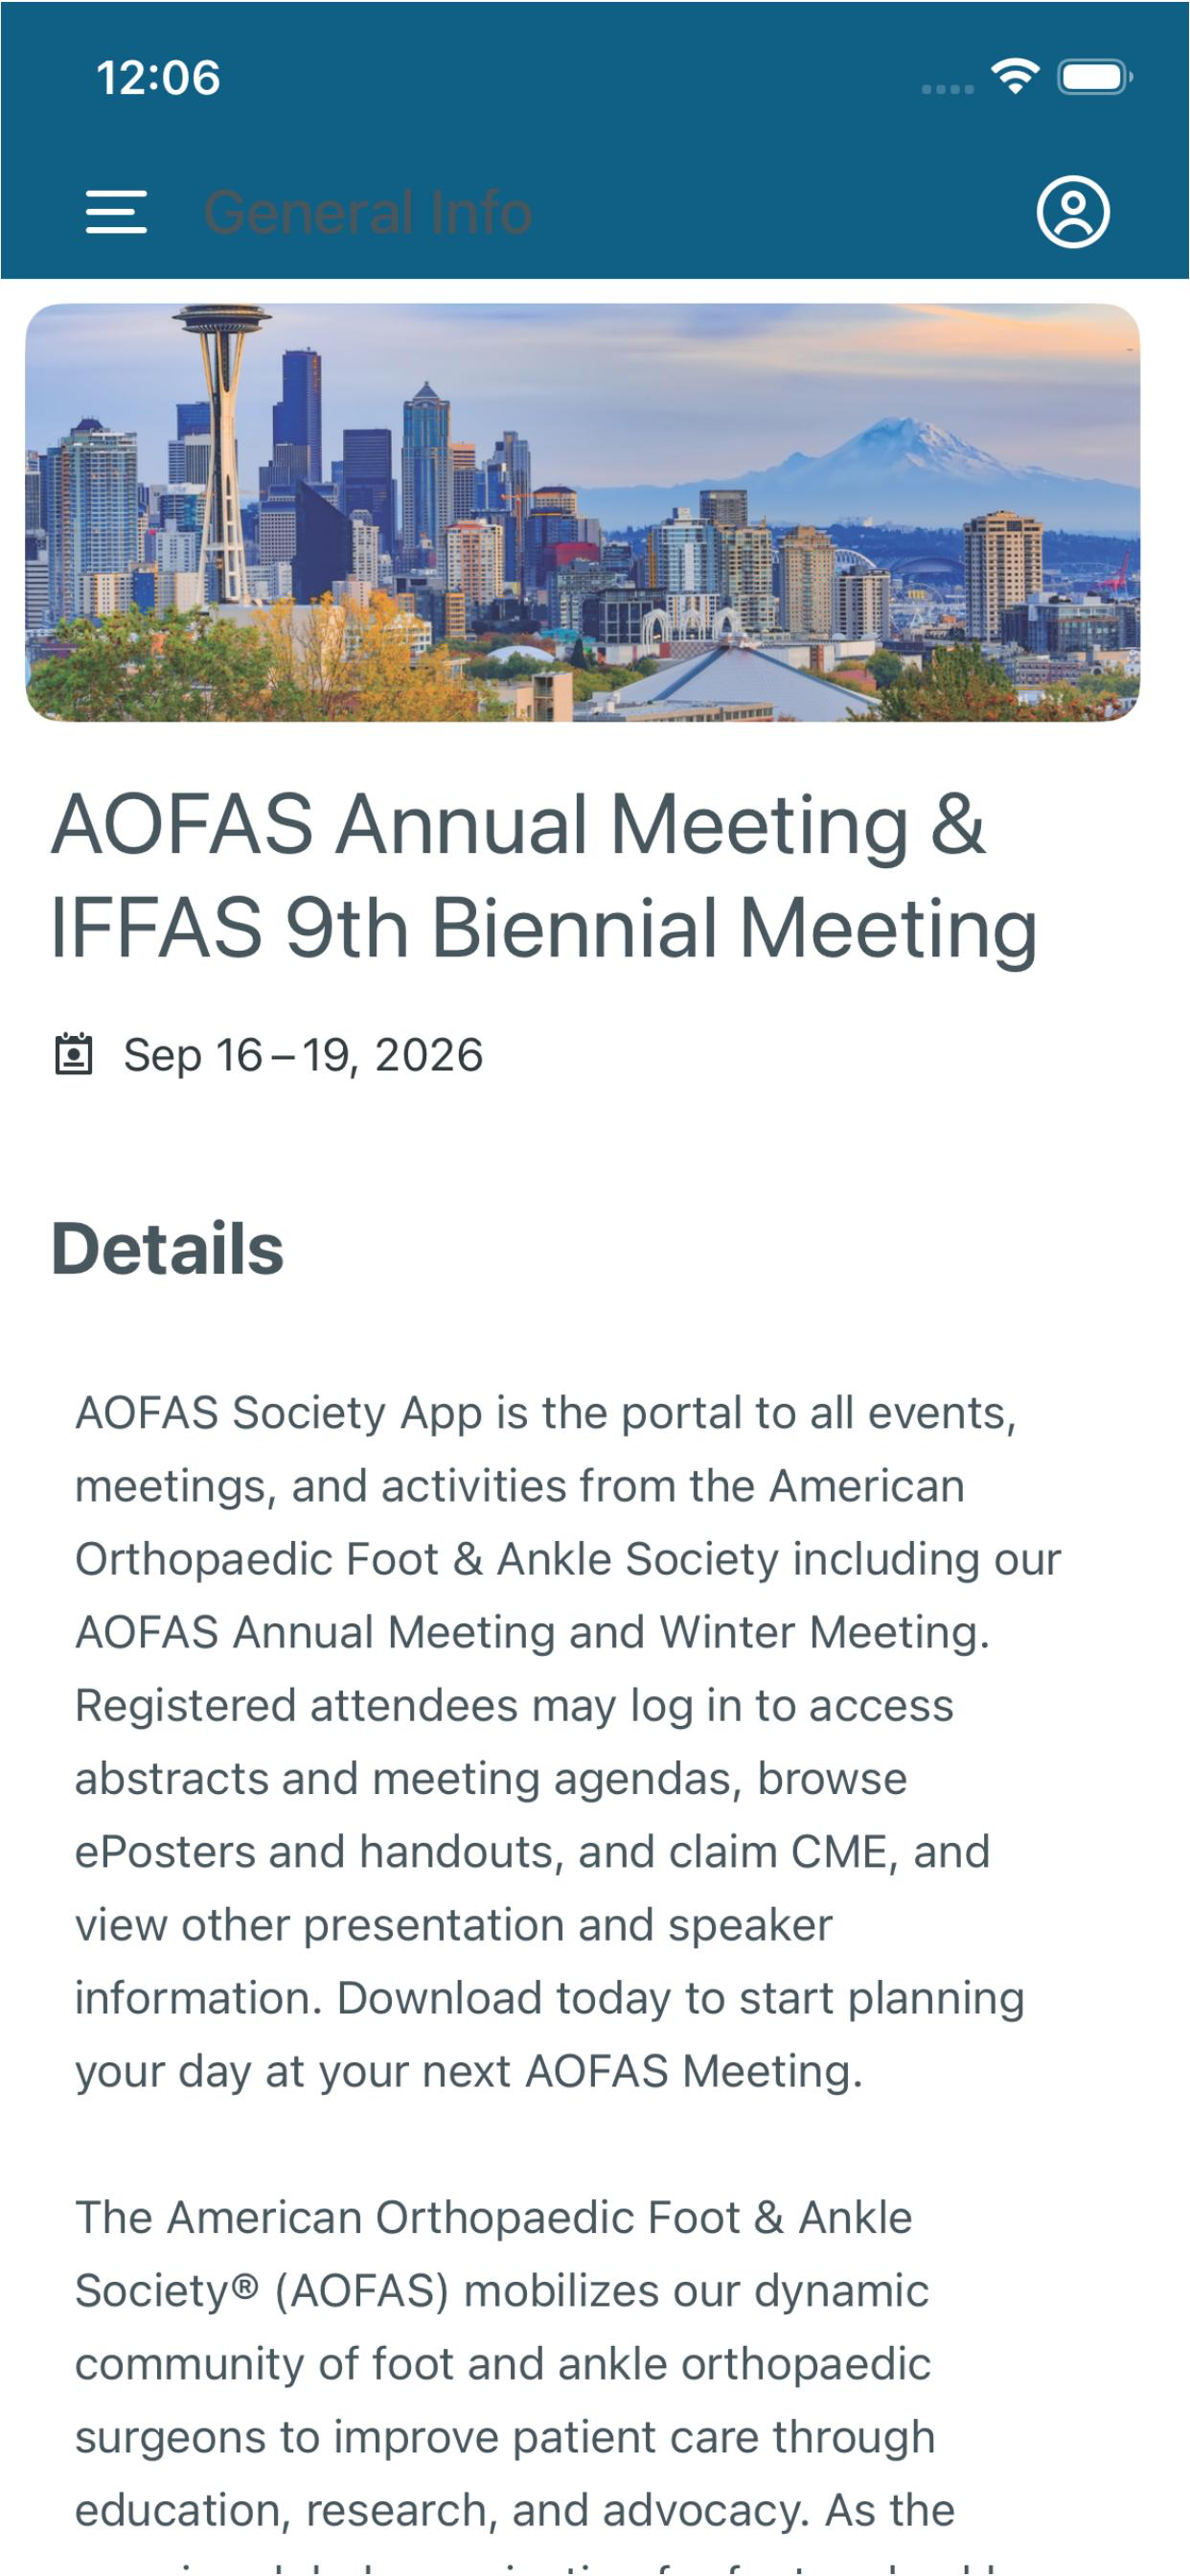1190x2576 pixels.
Task: Tap the "AOFAS Society App is the portal" line
Action: 546,1413
